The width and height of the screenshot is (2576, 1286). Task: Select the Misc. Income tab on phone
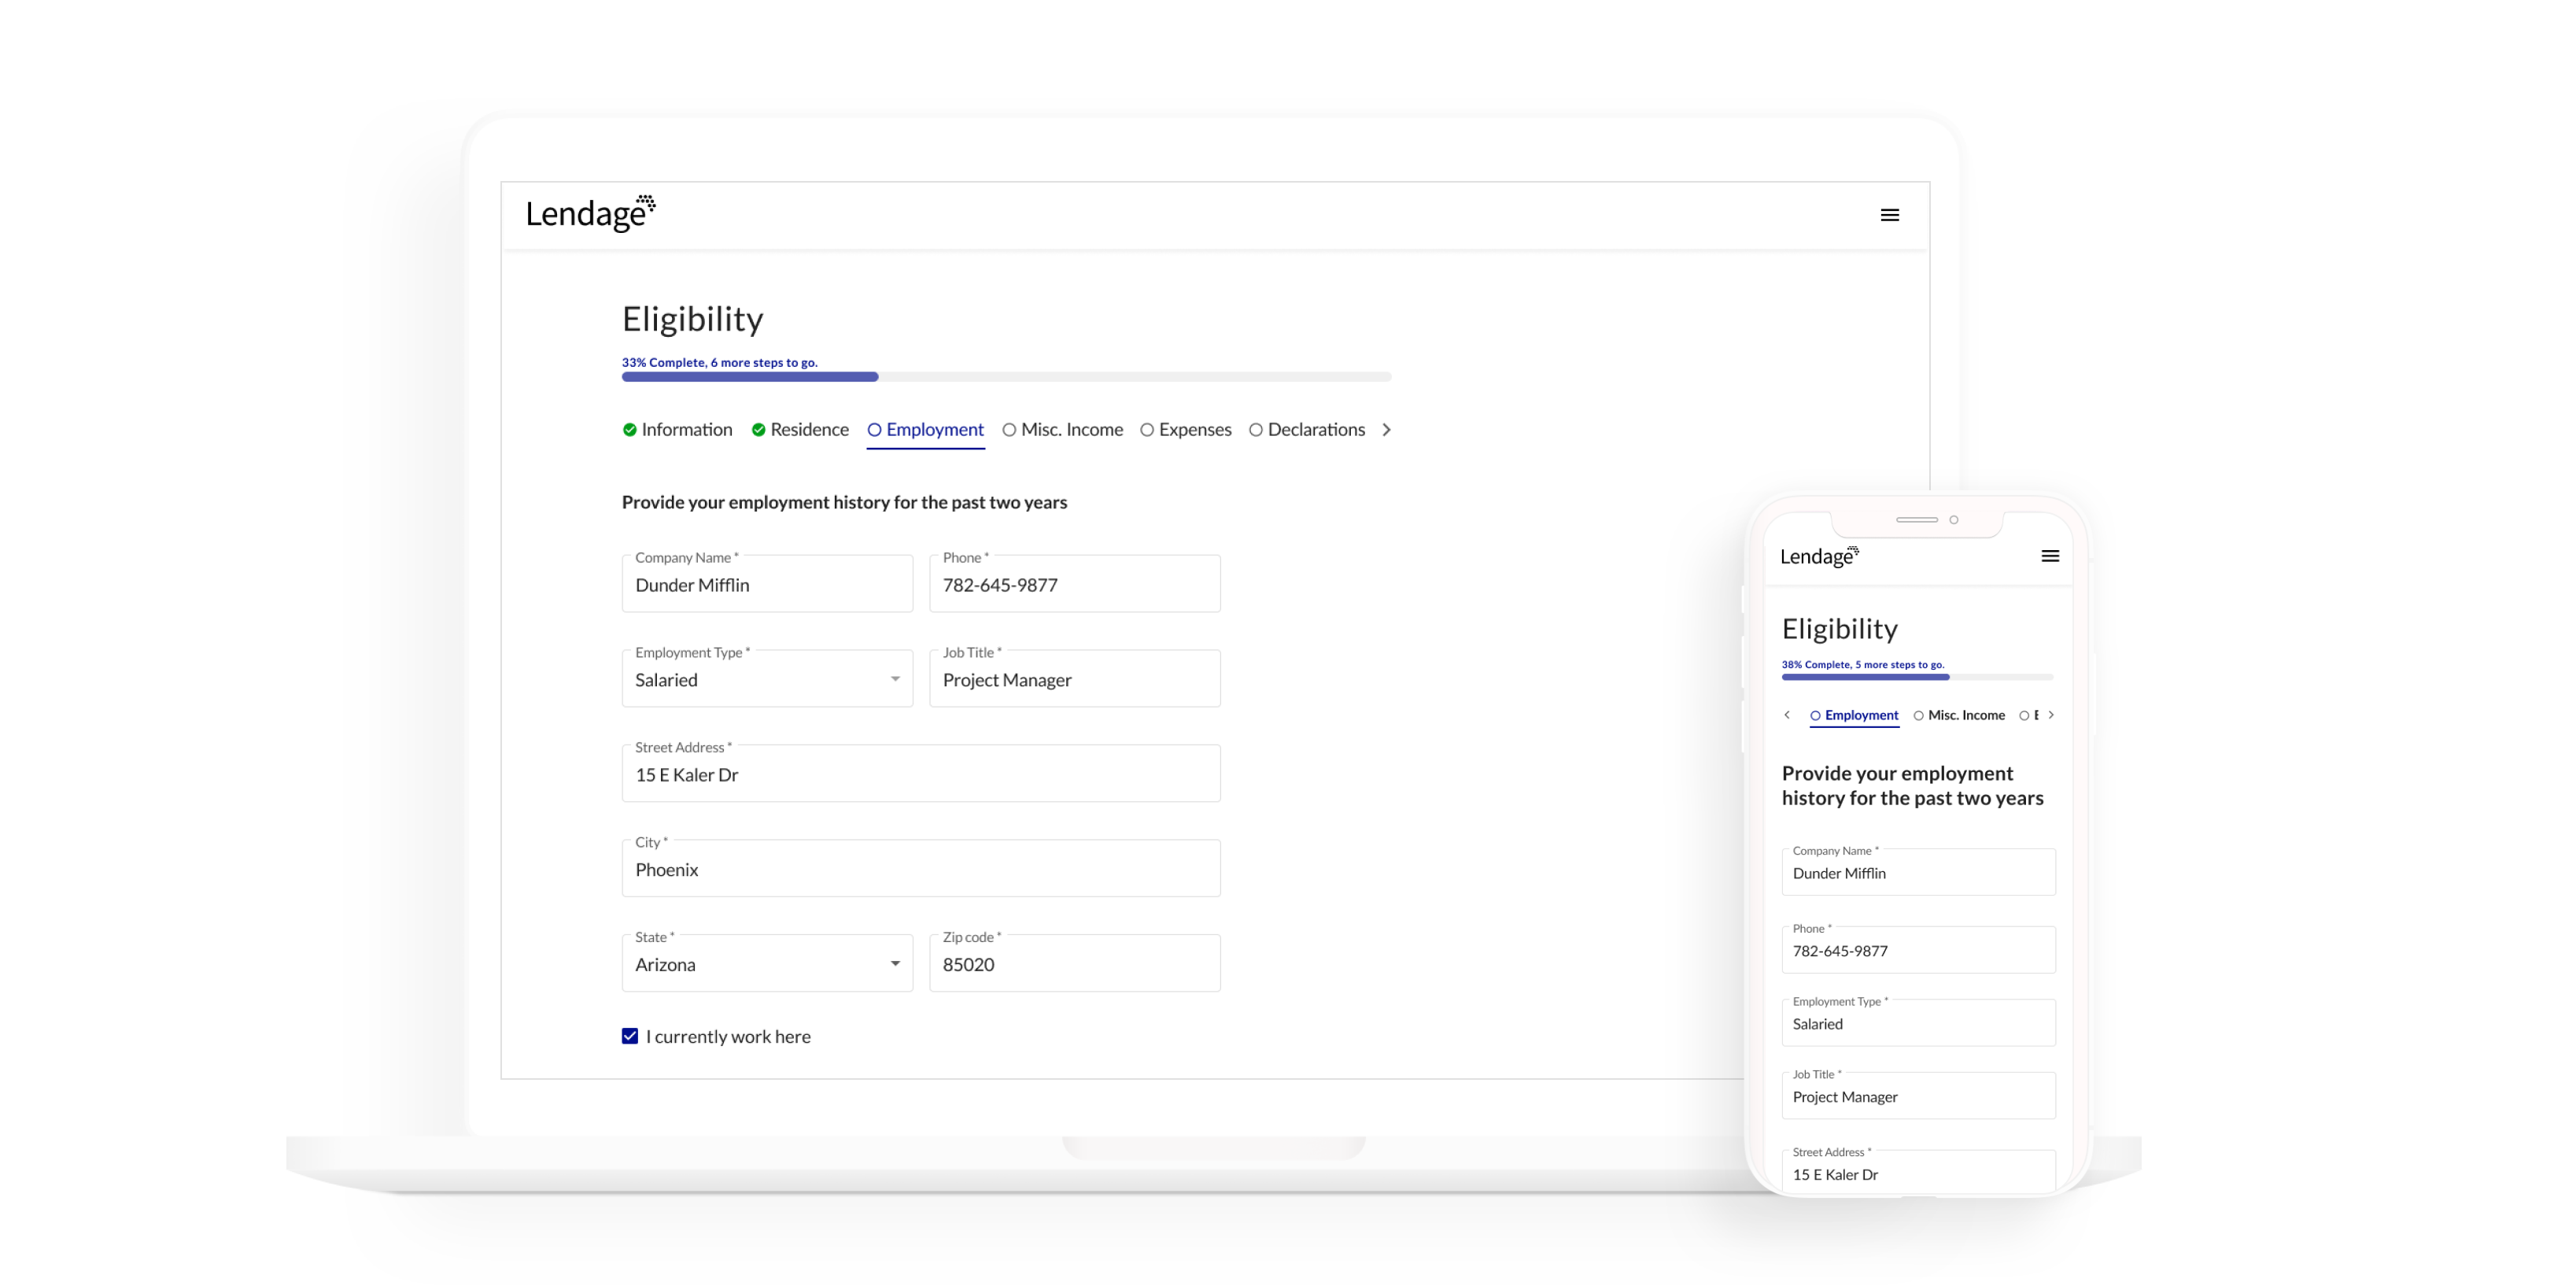pos(1959,715)
